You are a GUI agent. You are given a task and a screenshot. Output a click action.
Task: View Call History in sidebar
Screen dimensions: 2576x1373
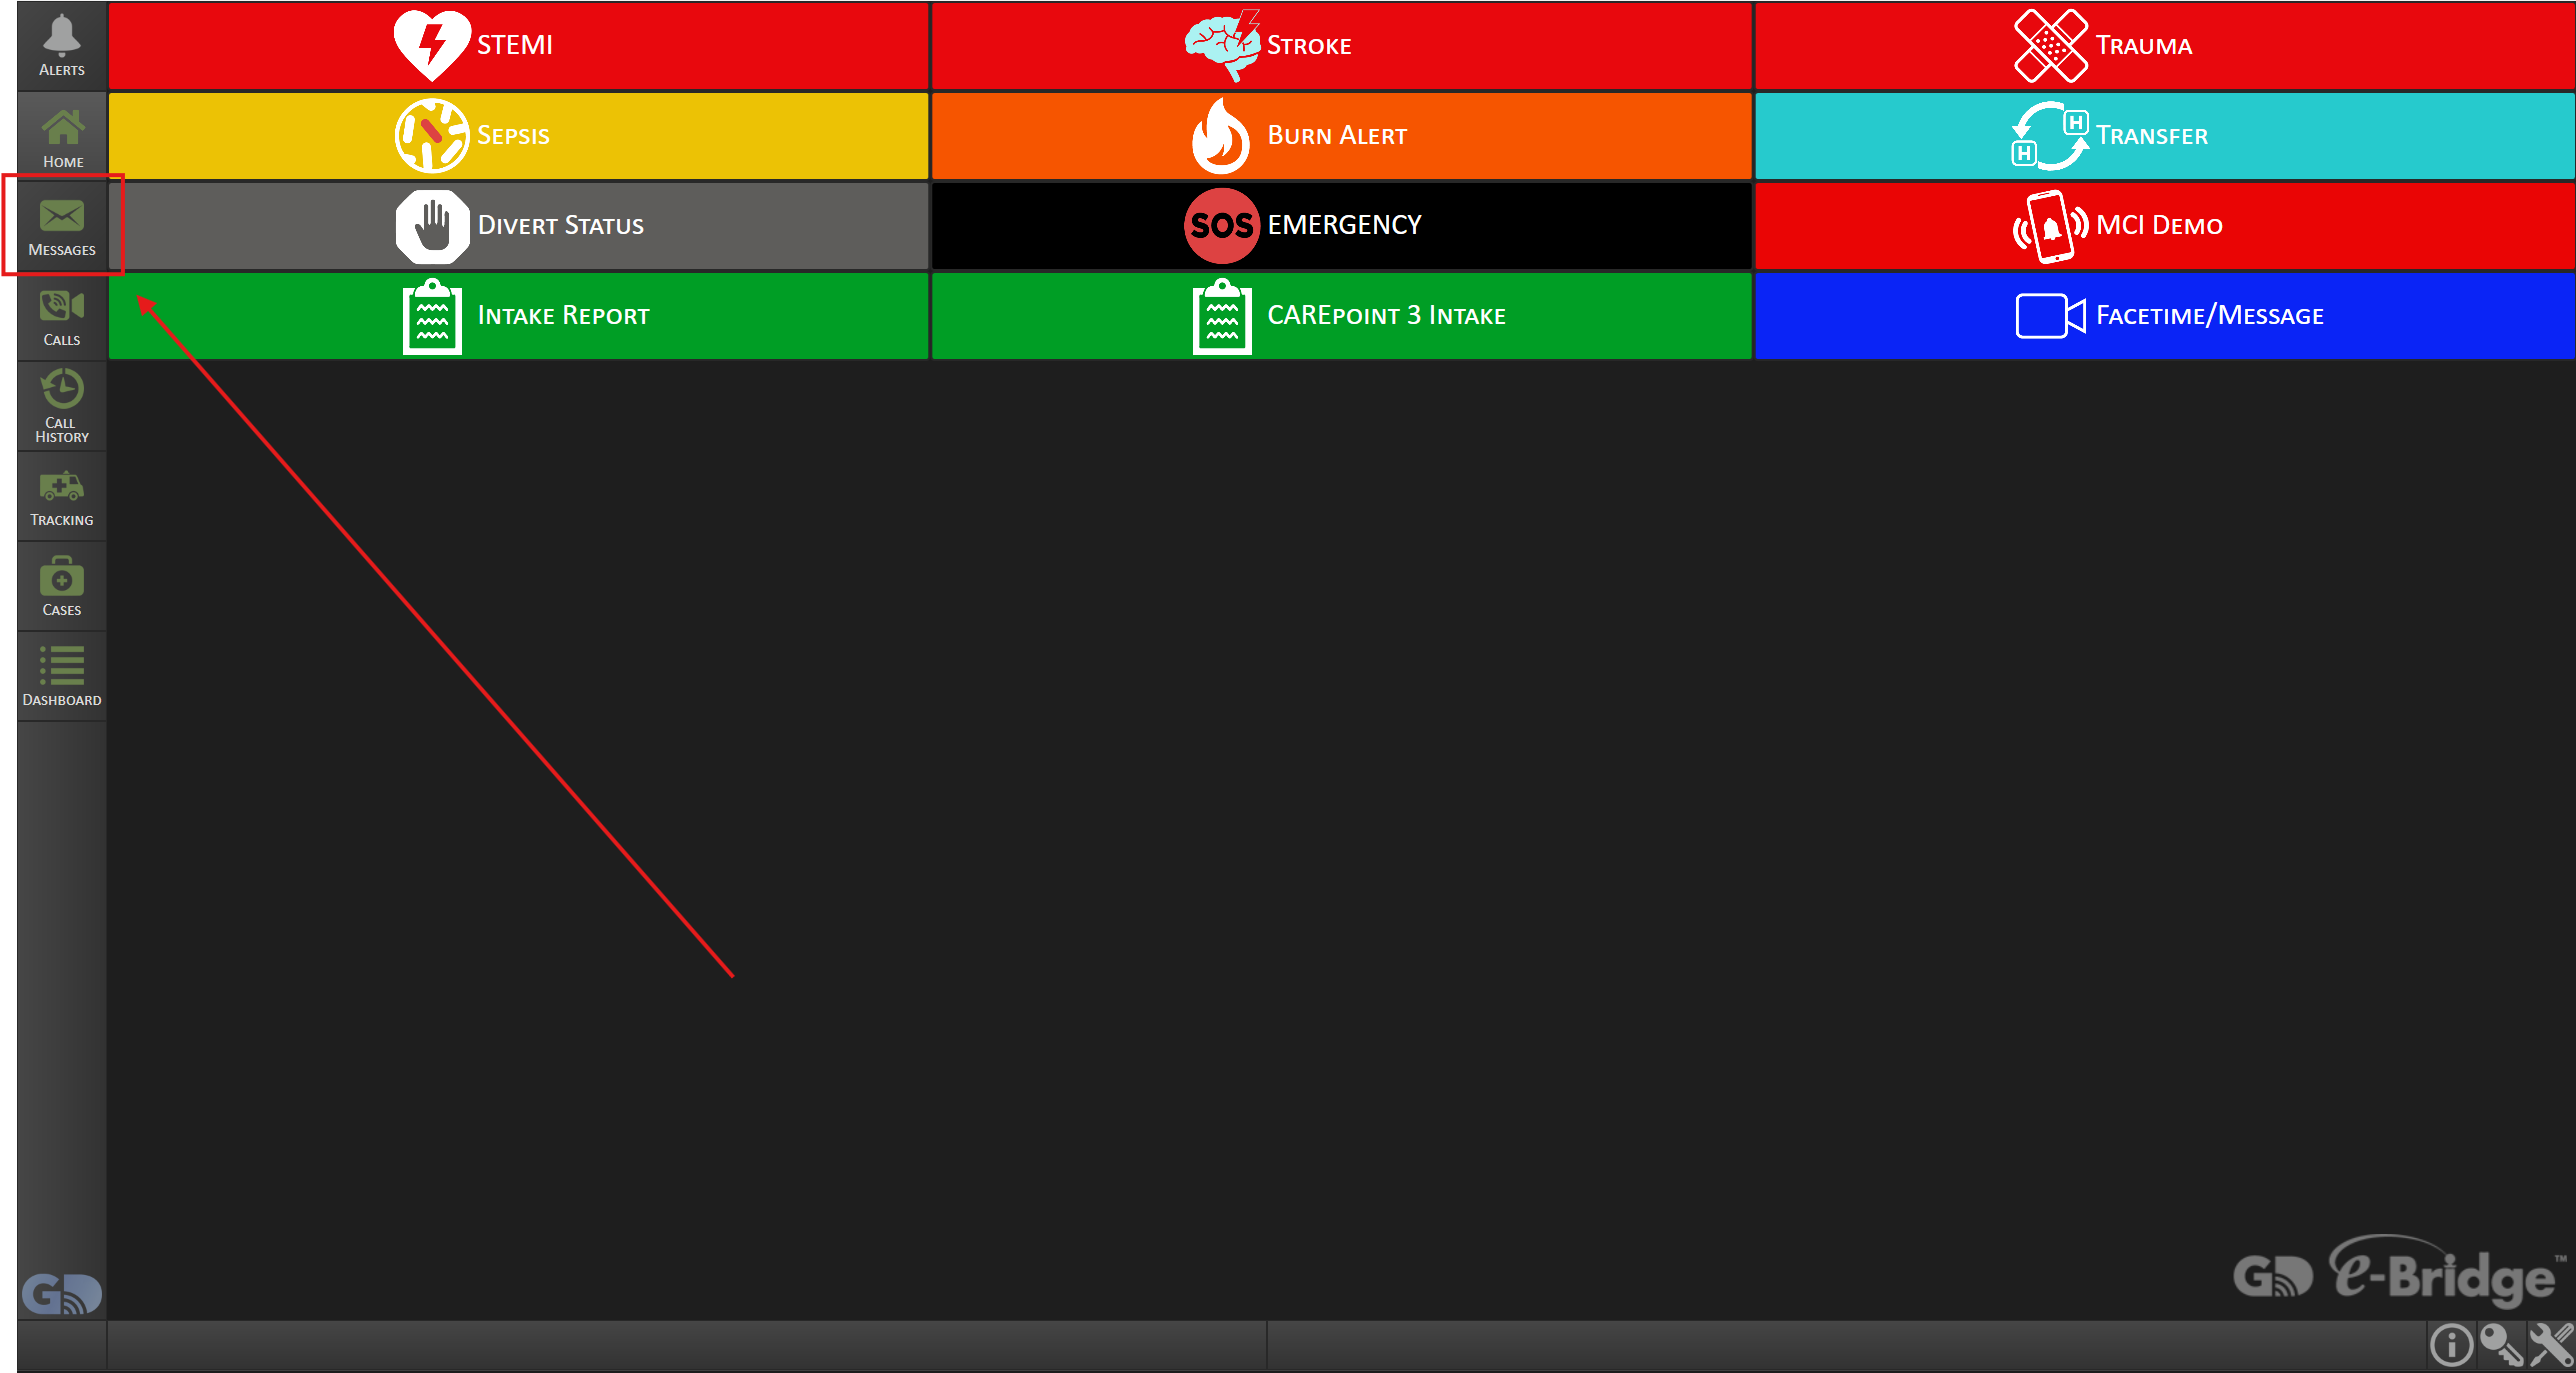pyautogui.click(x=62, y=406)
